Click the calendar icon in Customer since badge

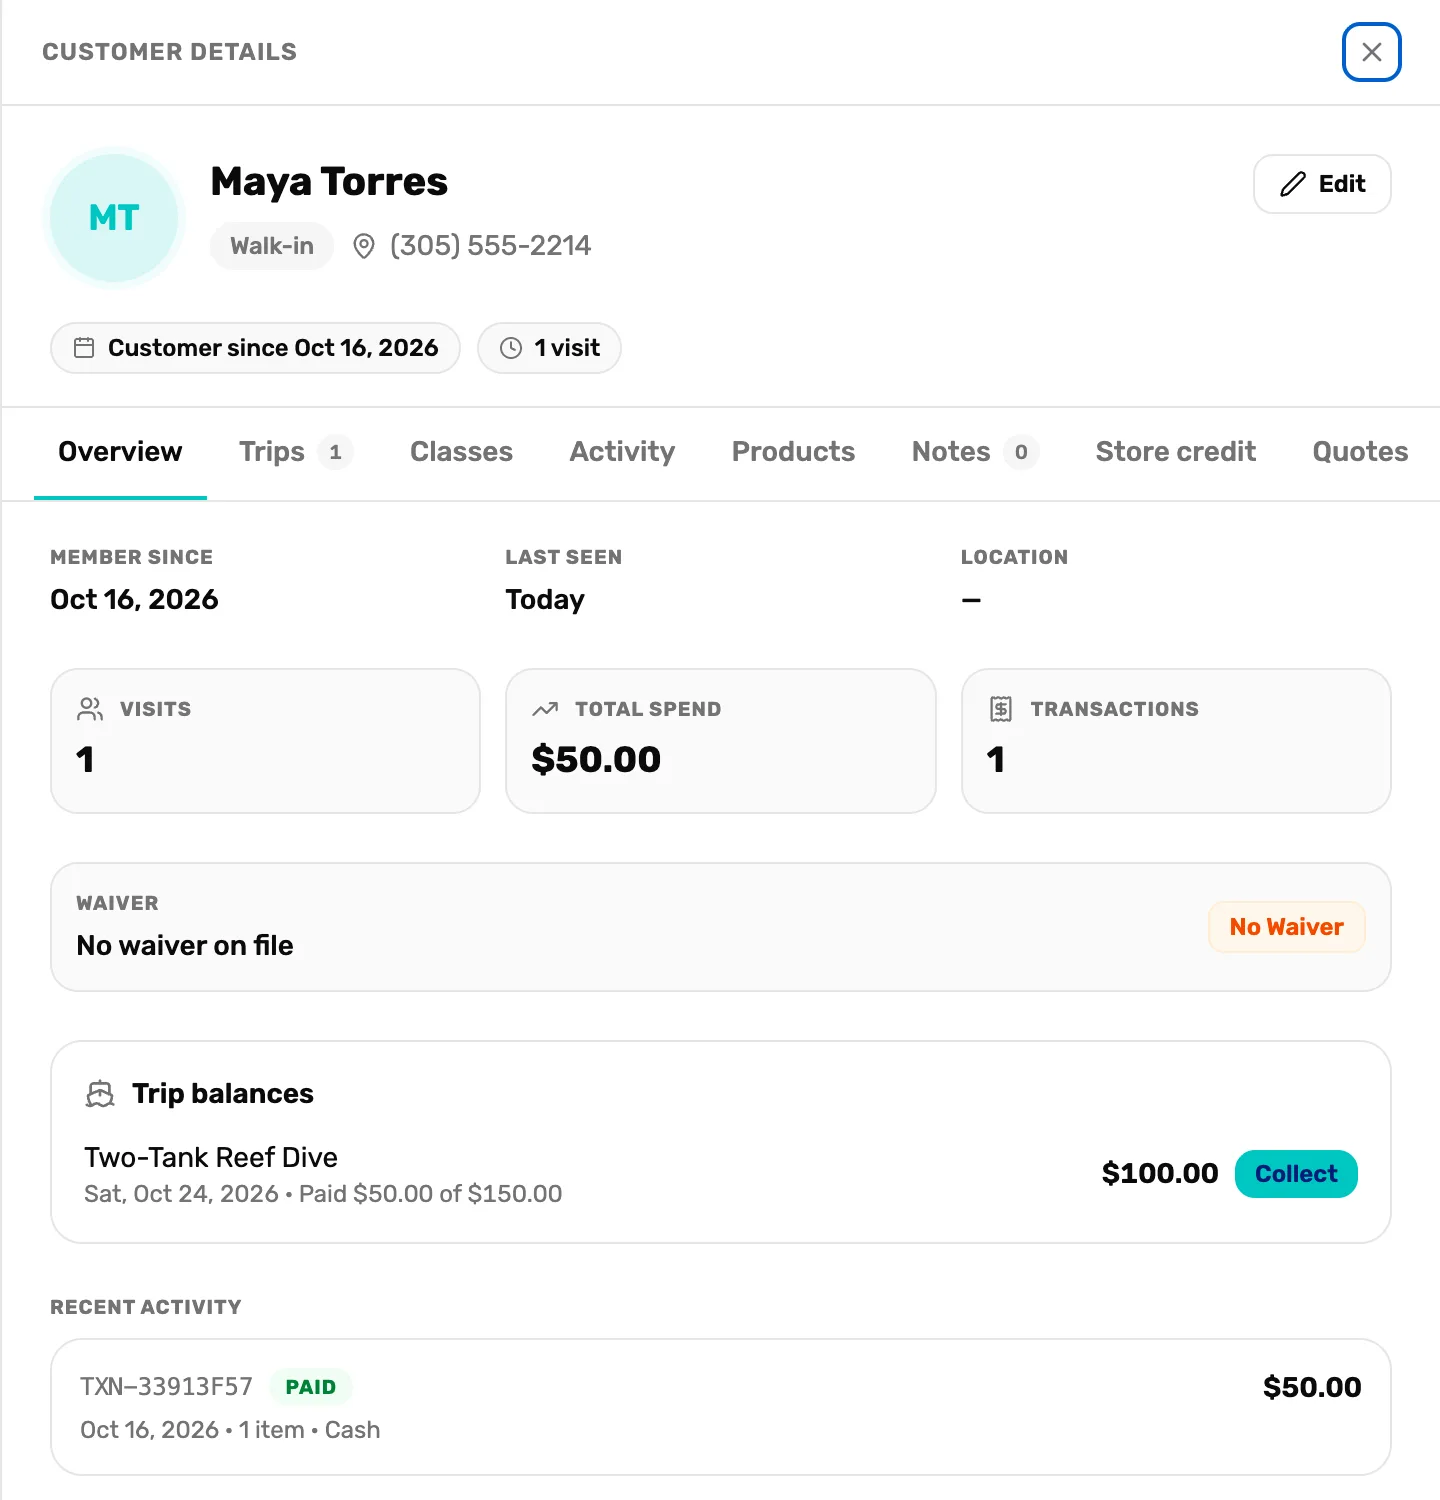point(84,348)
